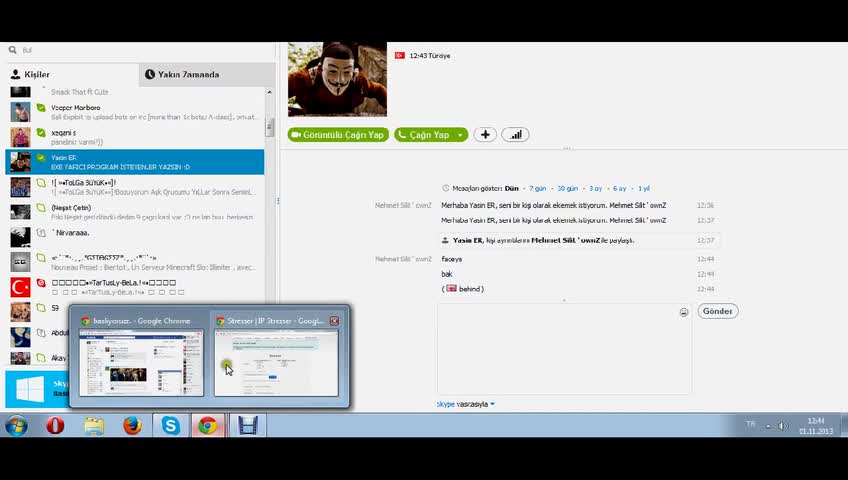Click the Windows Start button
Viewport: 848px width, 480px height.
tap(17, 426)
